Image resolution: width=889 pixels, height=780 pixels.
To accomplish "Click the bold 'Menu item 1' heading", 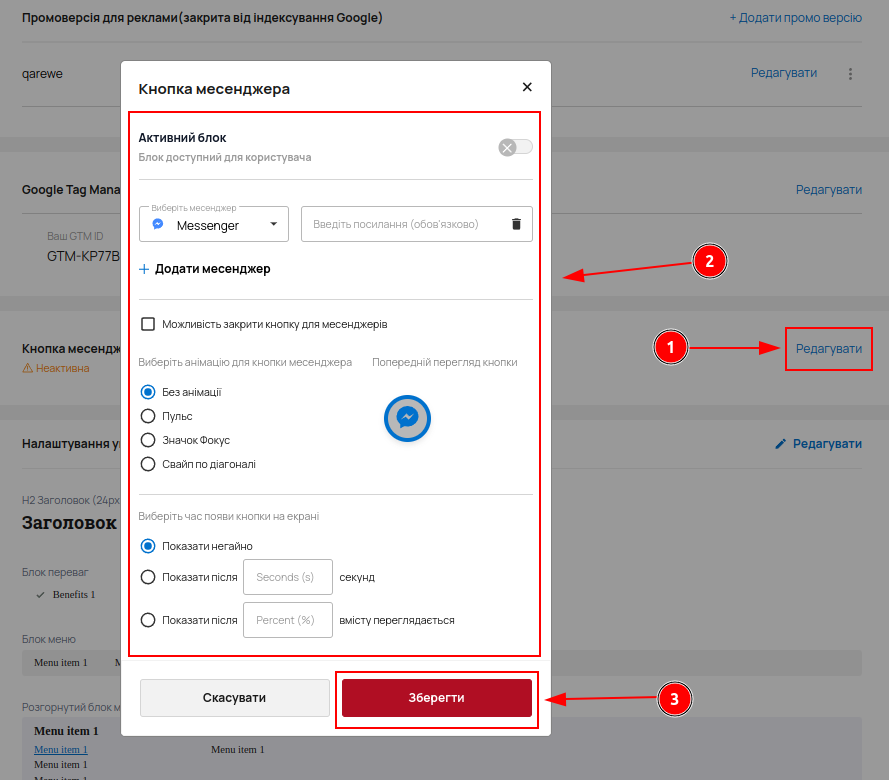I will (66, 731).
